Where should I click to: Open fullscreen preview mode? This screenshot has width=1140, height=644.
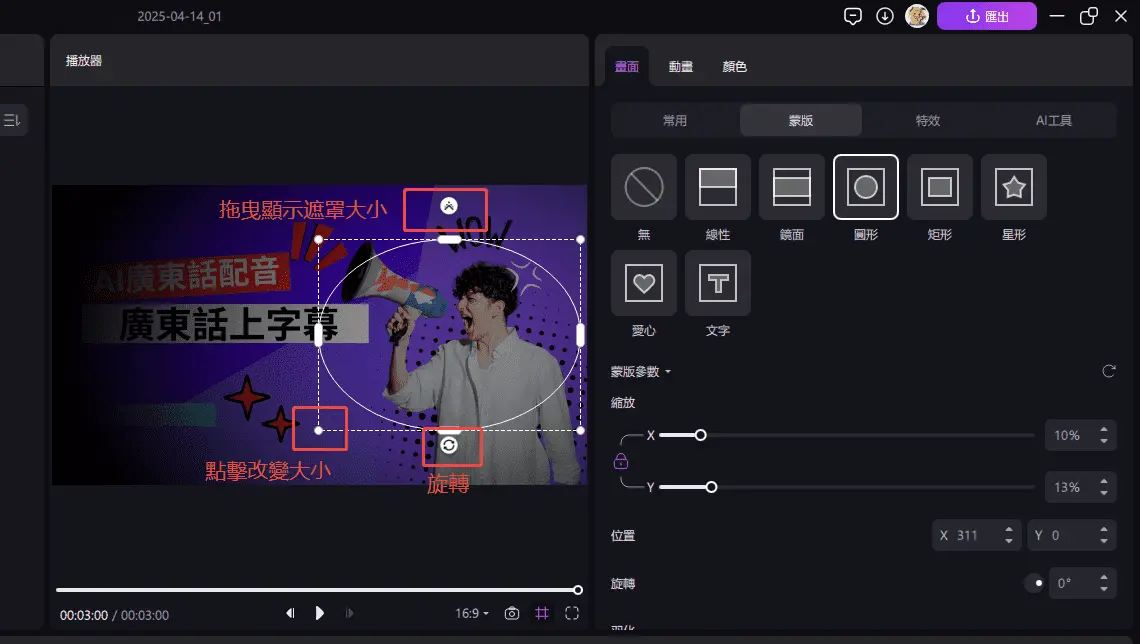pos(572,613)
